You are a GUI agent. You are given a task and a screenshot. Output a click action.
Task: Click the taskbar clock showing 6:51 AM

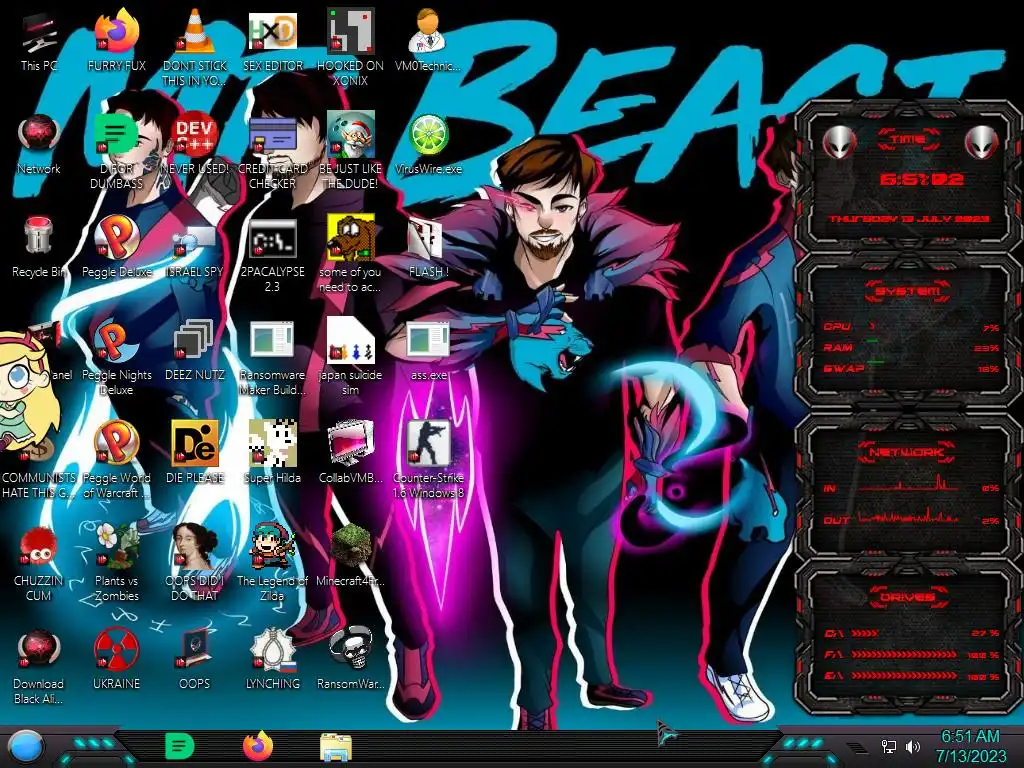click(970, 746)
